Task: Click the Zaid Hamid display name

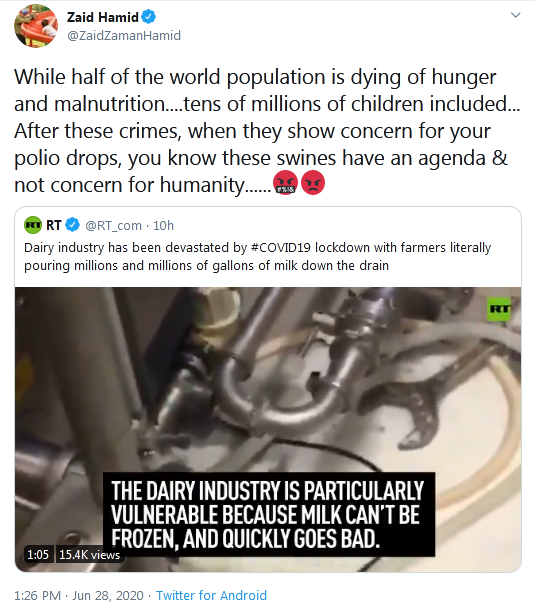Action: [x=102, y=17]
